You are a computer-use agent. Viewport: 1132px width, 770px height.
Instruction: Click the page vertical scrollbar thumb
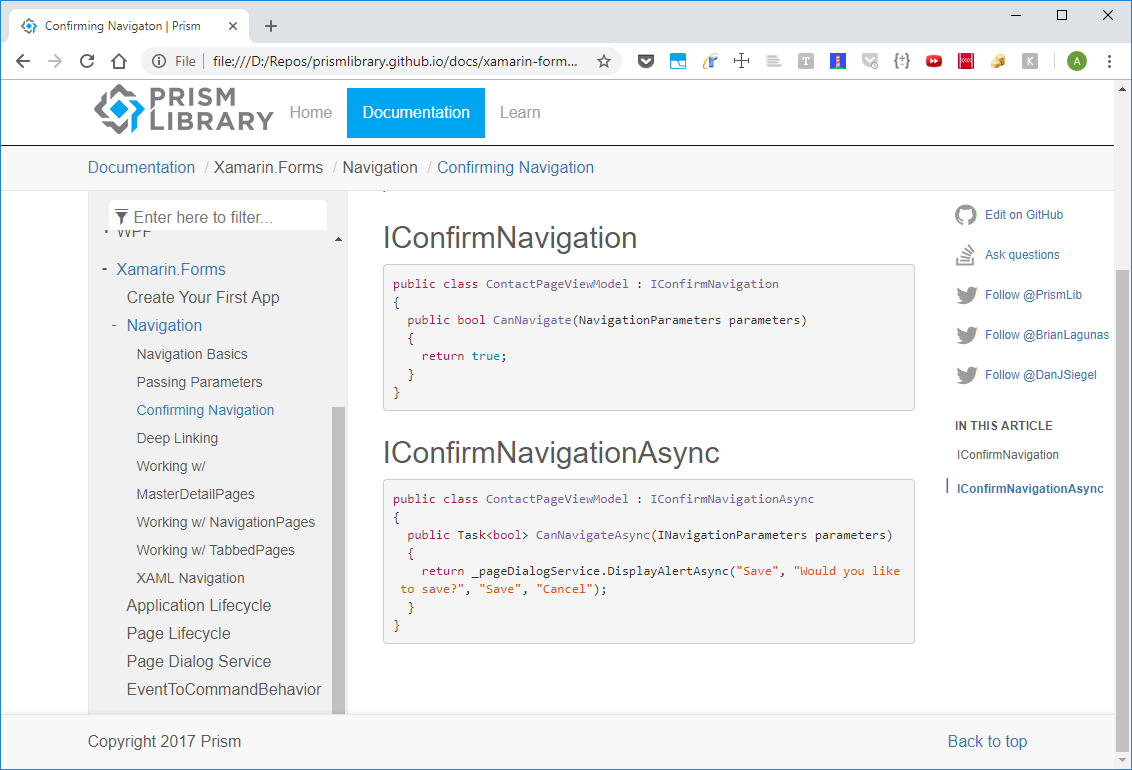pyautogui.click(x=1122, y=511)
